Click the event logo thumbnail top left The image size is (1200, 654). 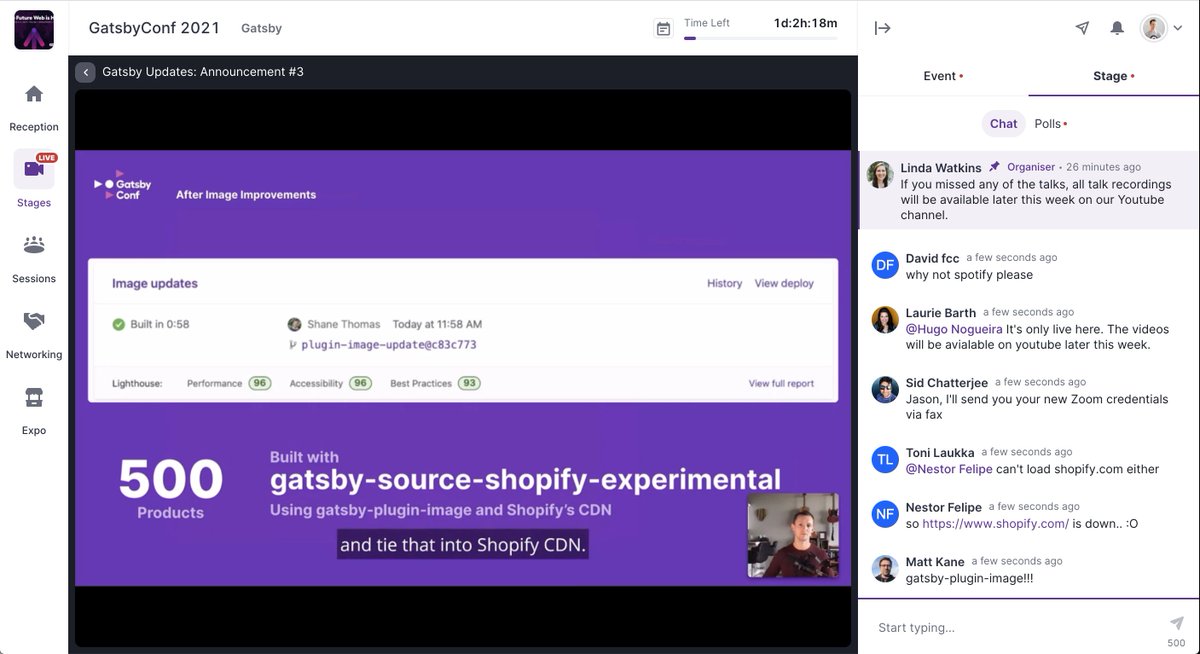(x=34, y=29)
